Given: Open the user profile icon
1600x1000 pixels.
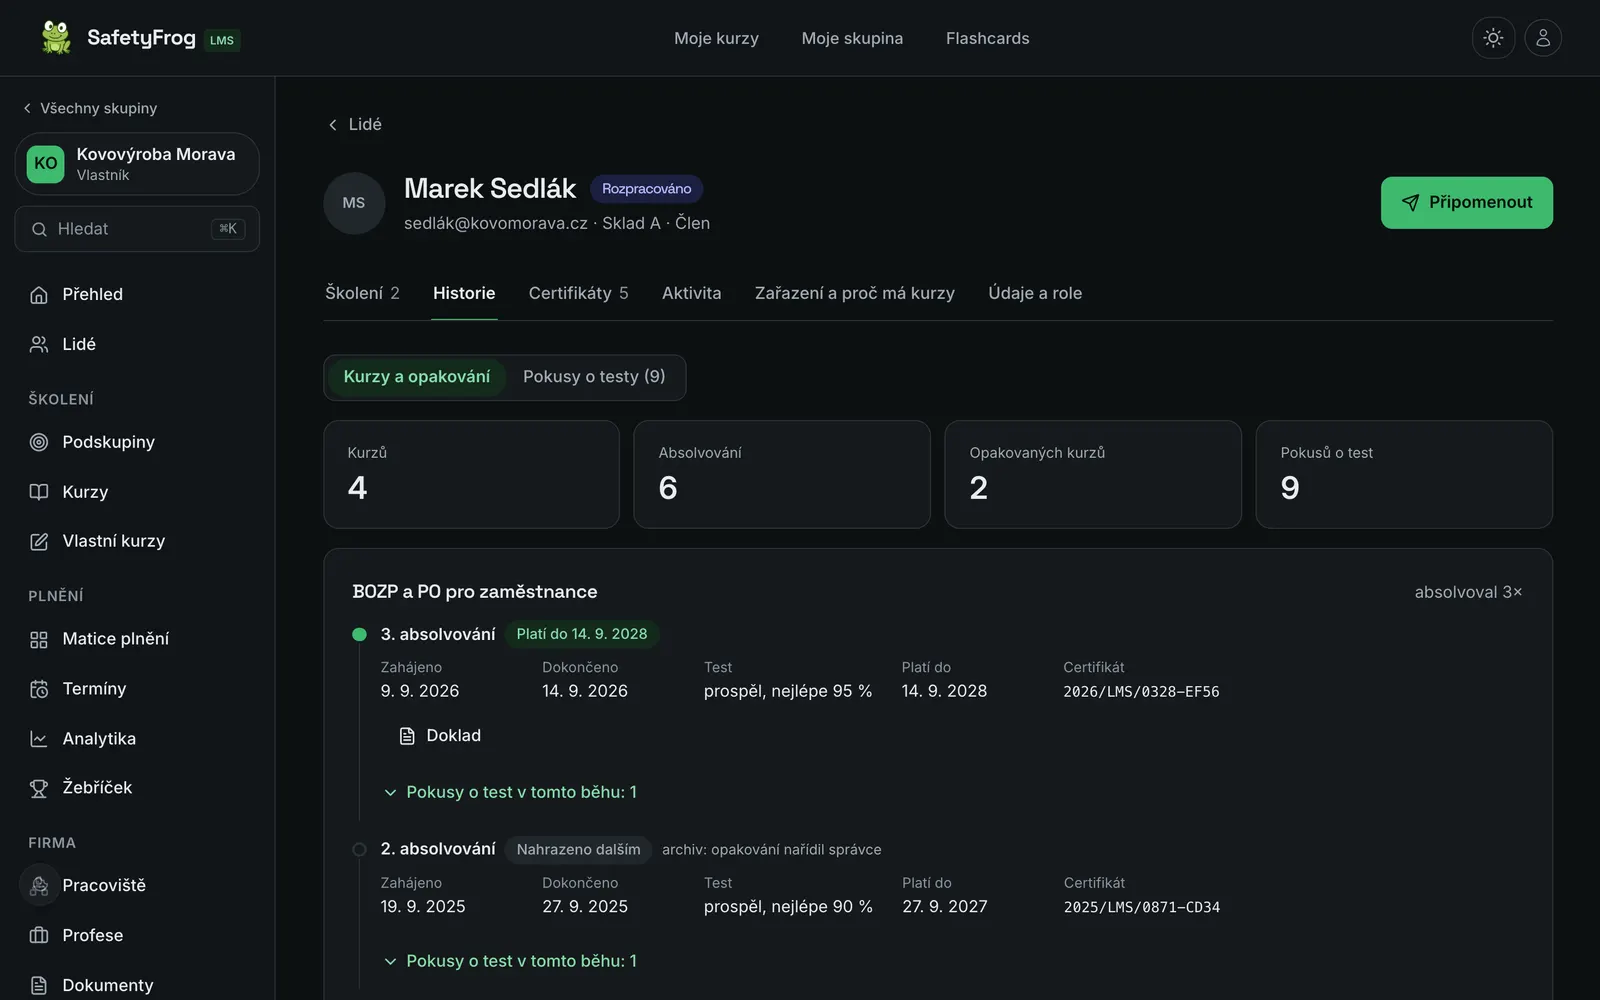Looking at the screenshot, I should 1543,38.
